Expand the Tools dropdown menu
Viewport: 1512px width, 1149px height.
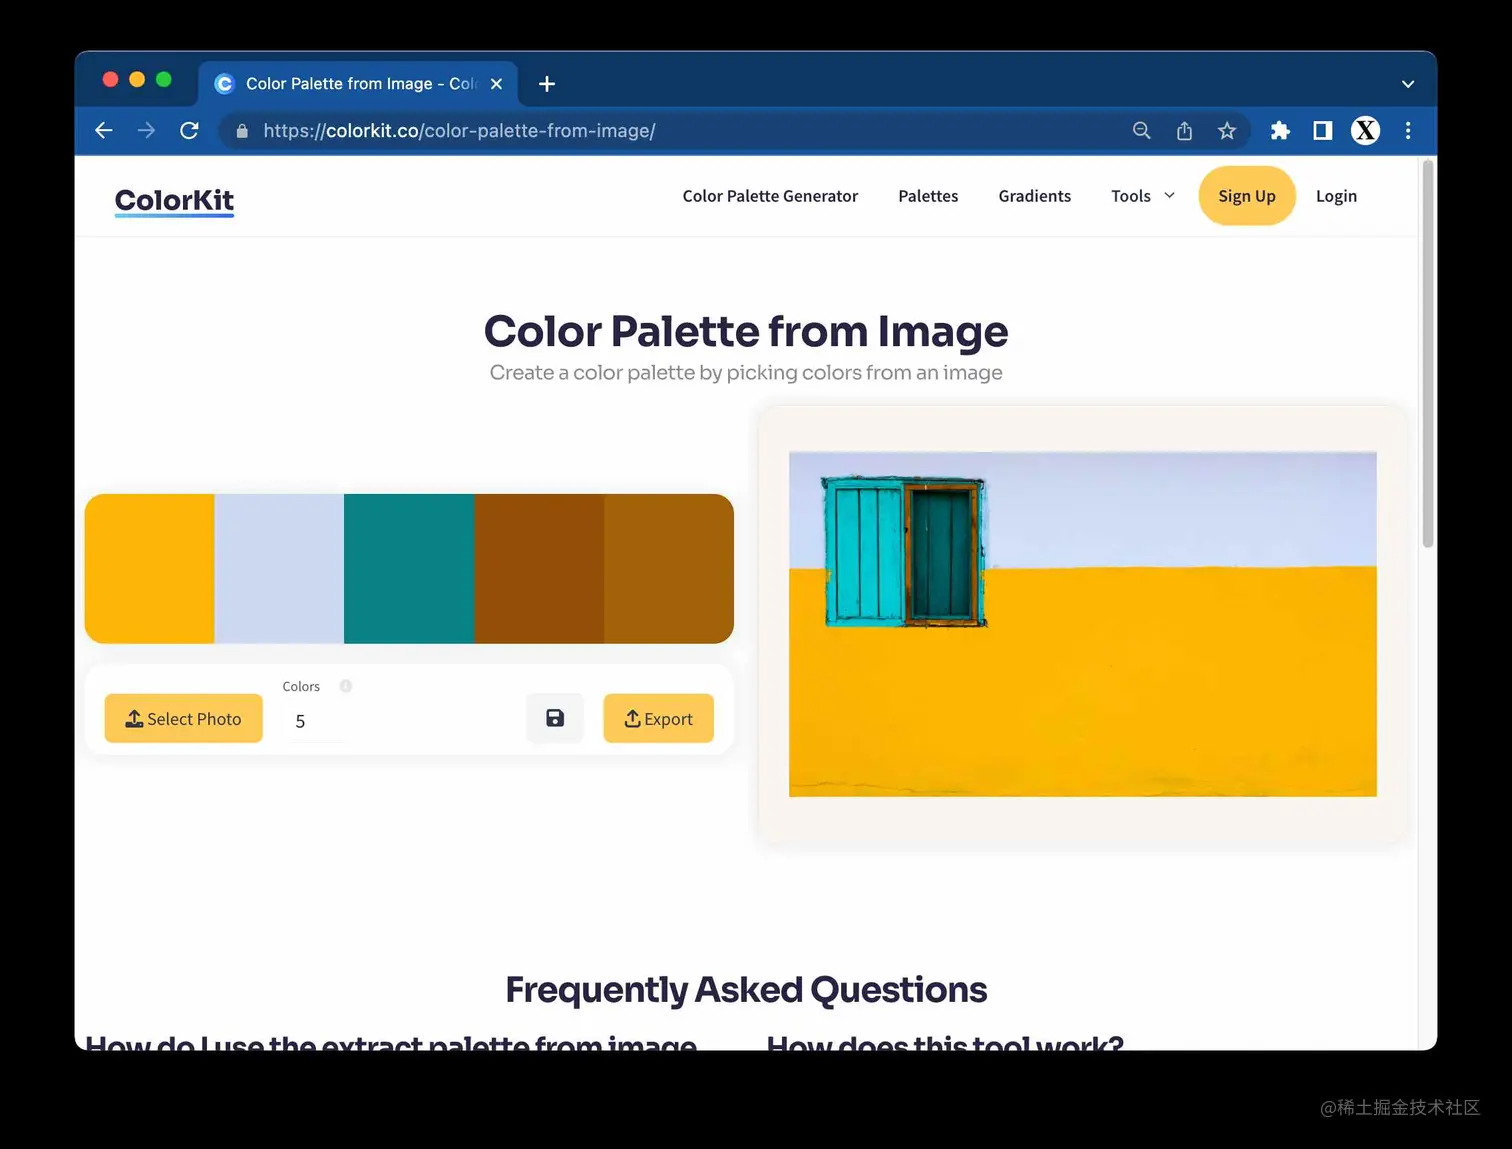1140,196
